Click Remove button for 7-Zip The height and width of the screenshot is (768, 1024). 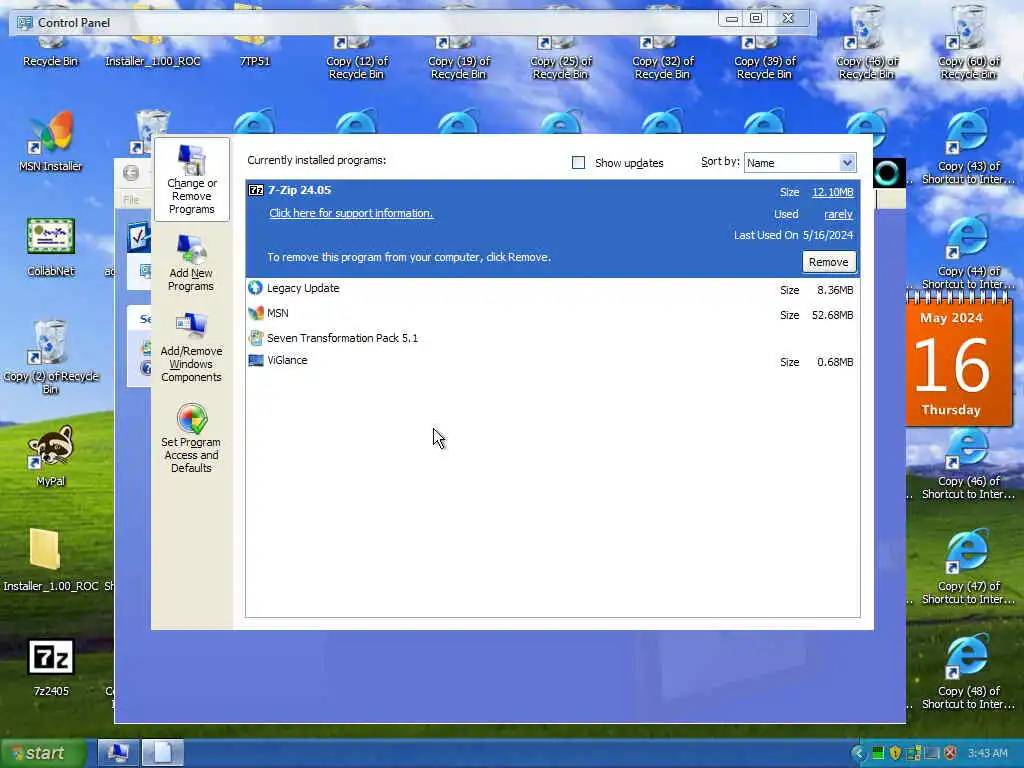click(829, 262)
